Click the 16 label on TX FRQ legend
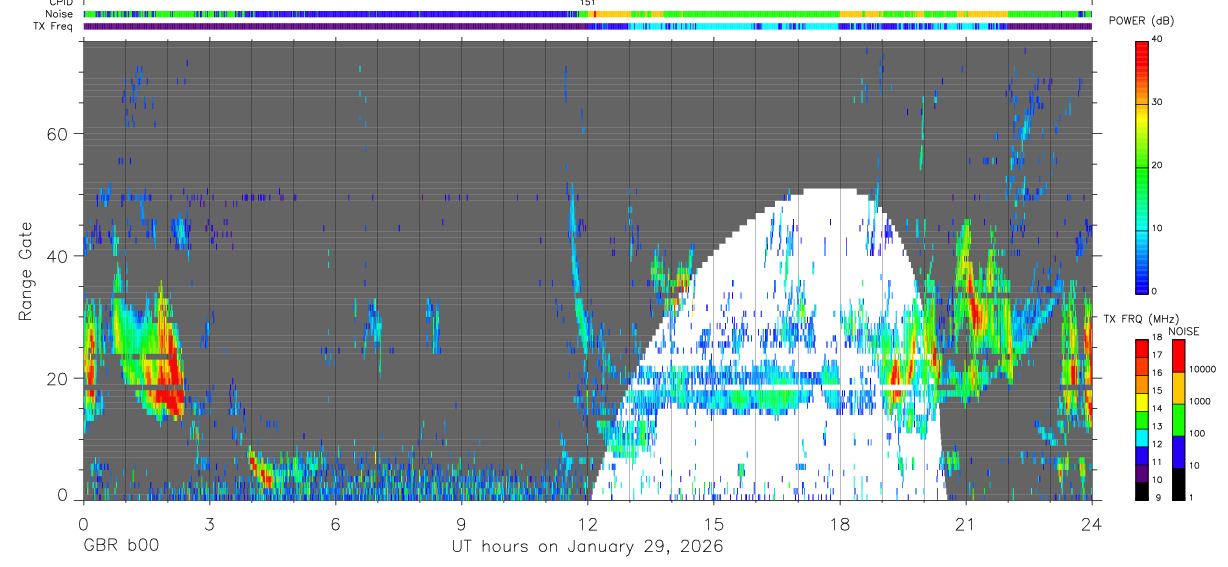Image resolution: width=1228 pixels, height=567 pixels. click(x=1158, y=373)
